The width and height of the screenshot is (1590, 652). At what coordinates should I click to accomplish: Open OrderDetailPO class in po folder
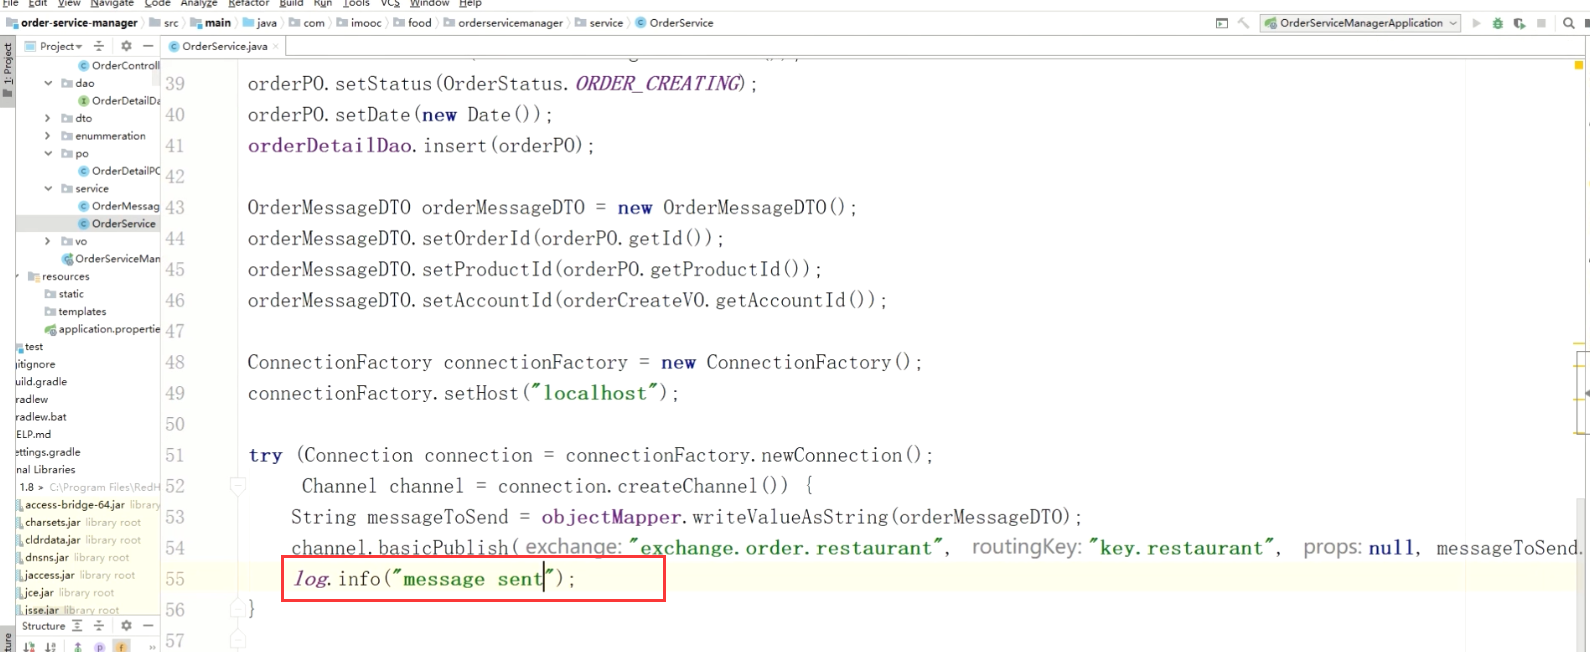point(118,171)
